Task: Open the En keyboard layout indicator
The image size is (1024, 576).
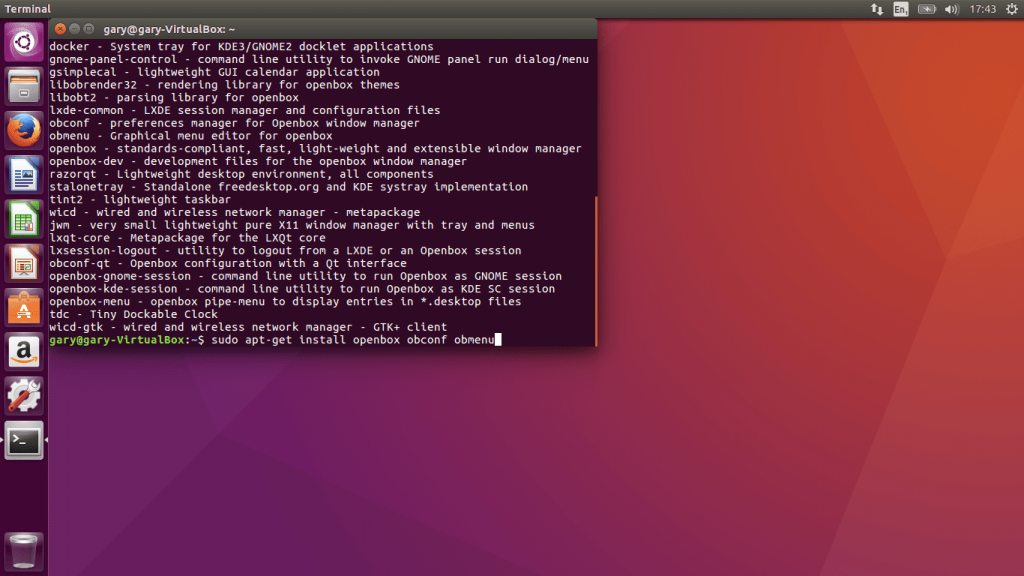Action: click(901, 9)
